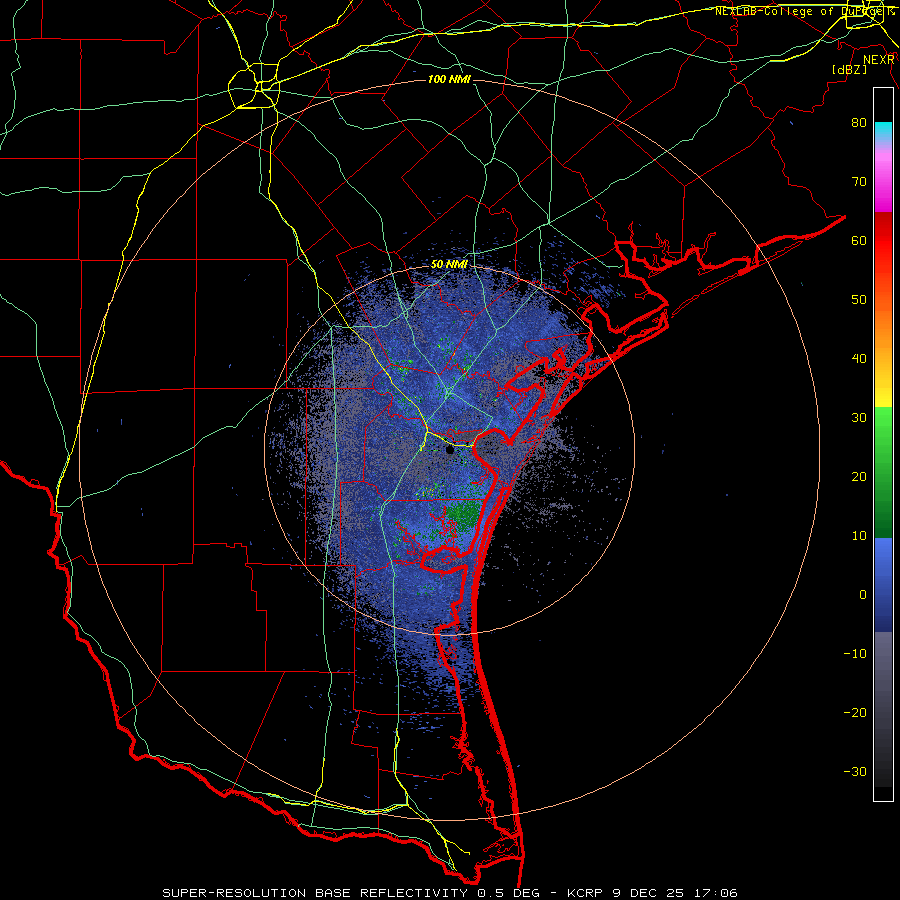Click the 70 value on dBZ scale

pos(859,181)
